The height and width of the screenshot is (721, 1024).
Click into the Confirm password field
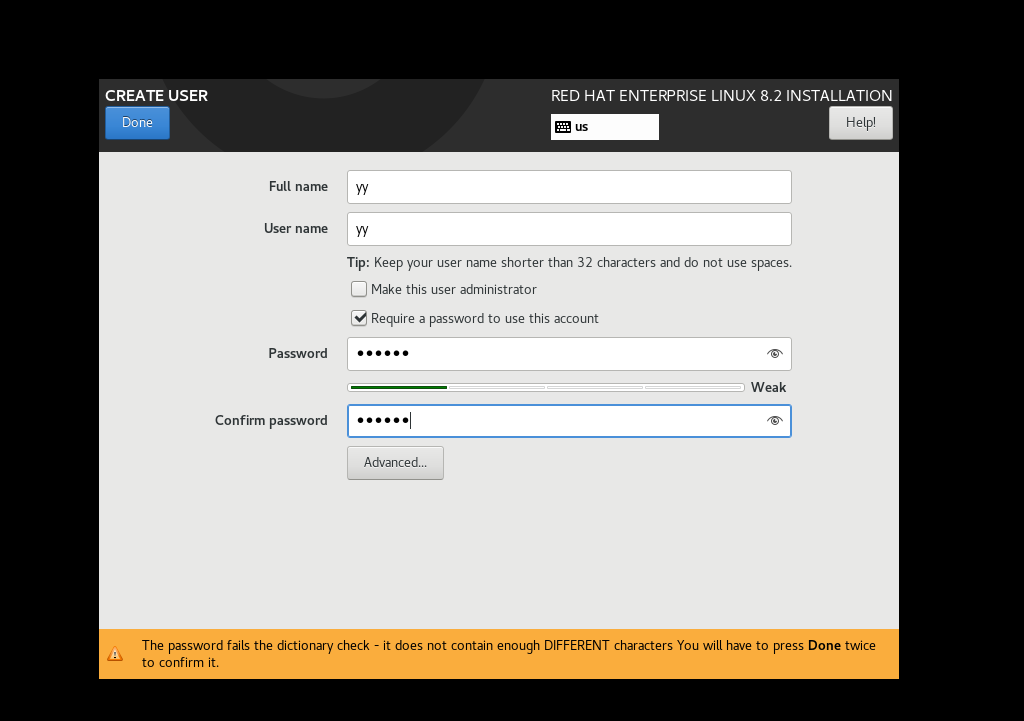click(x=569, y=421)
